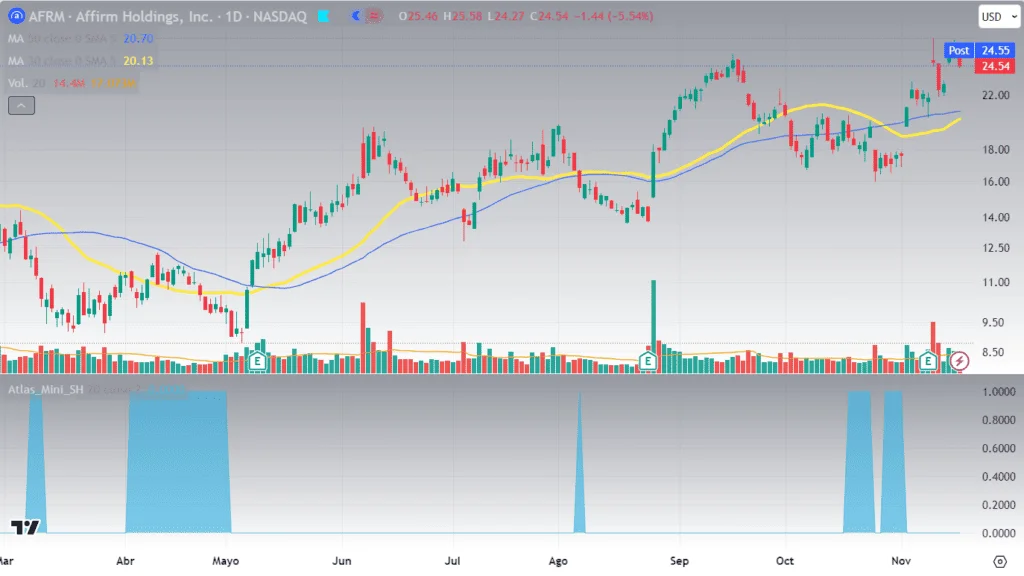Click the 0.0000 indicator axis label
Screen dimensions: 1024x576
[x=999, y=534]
